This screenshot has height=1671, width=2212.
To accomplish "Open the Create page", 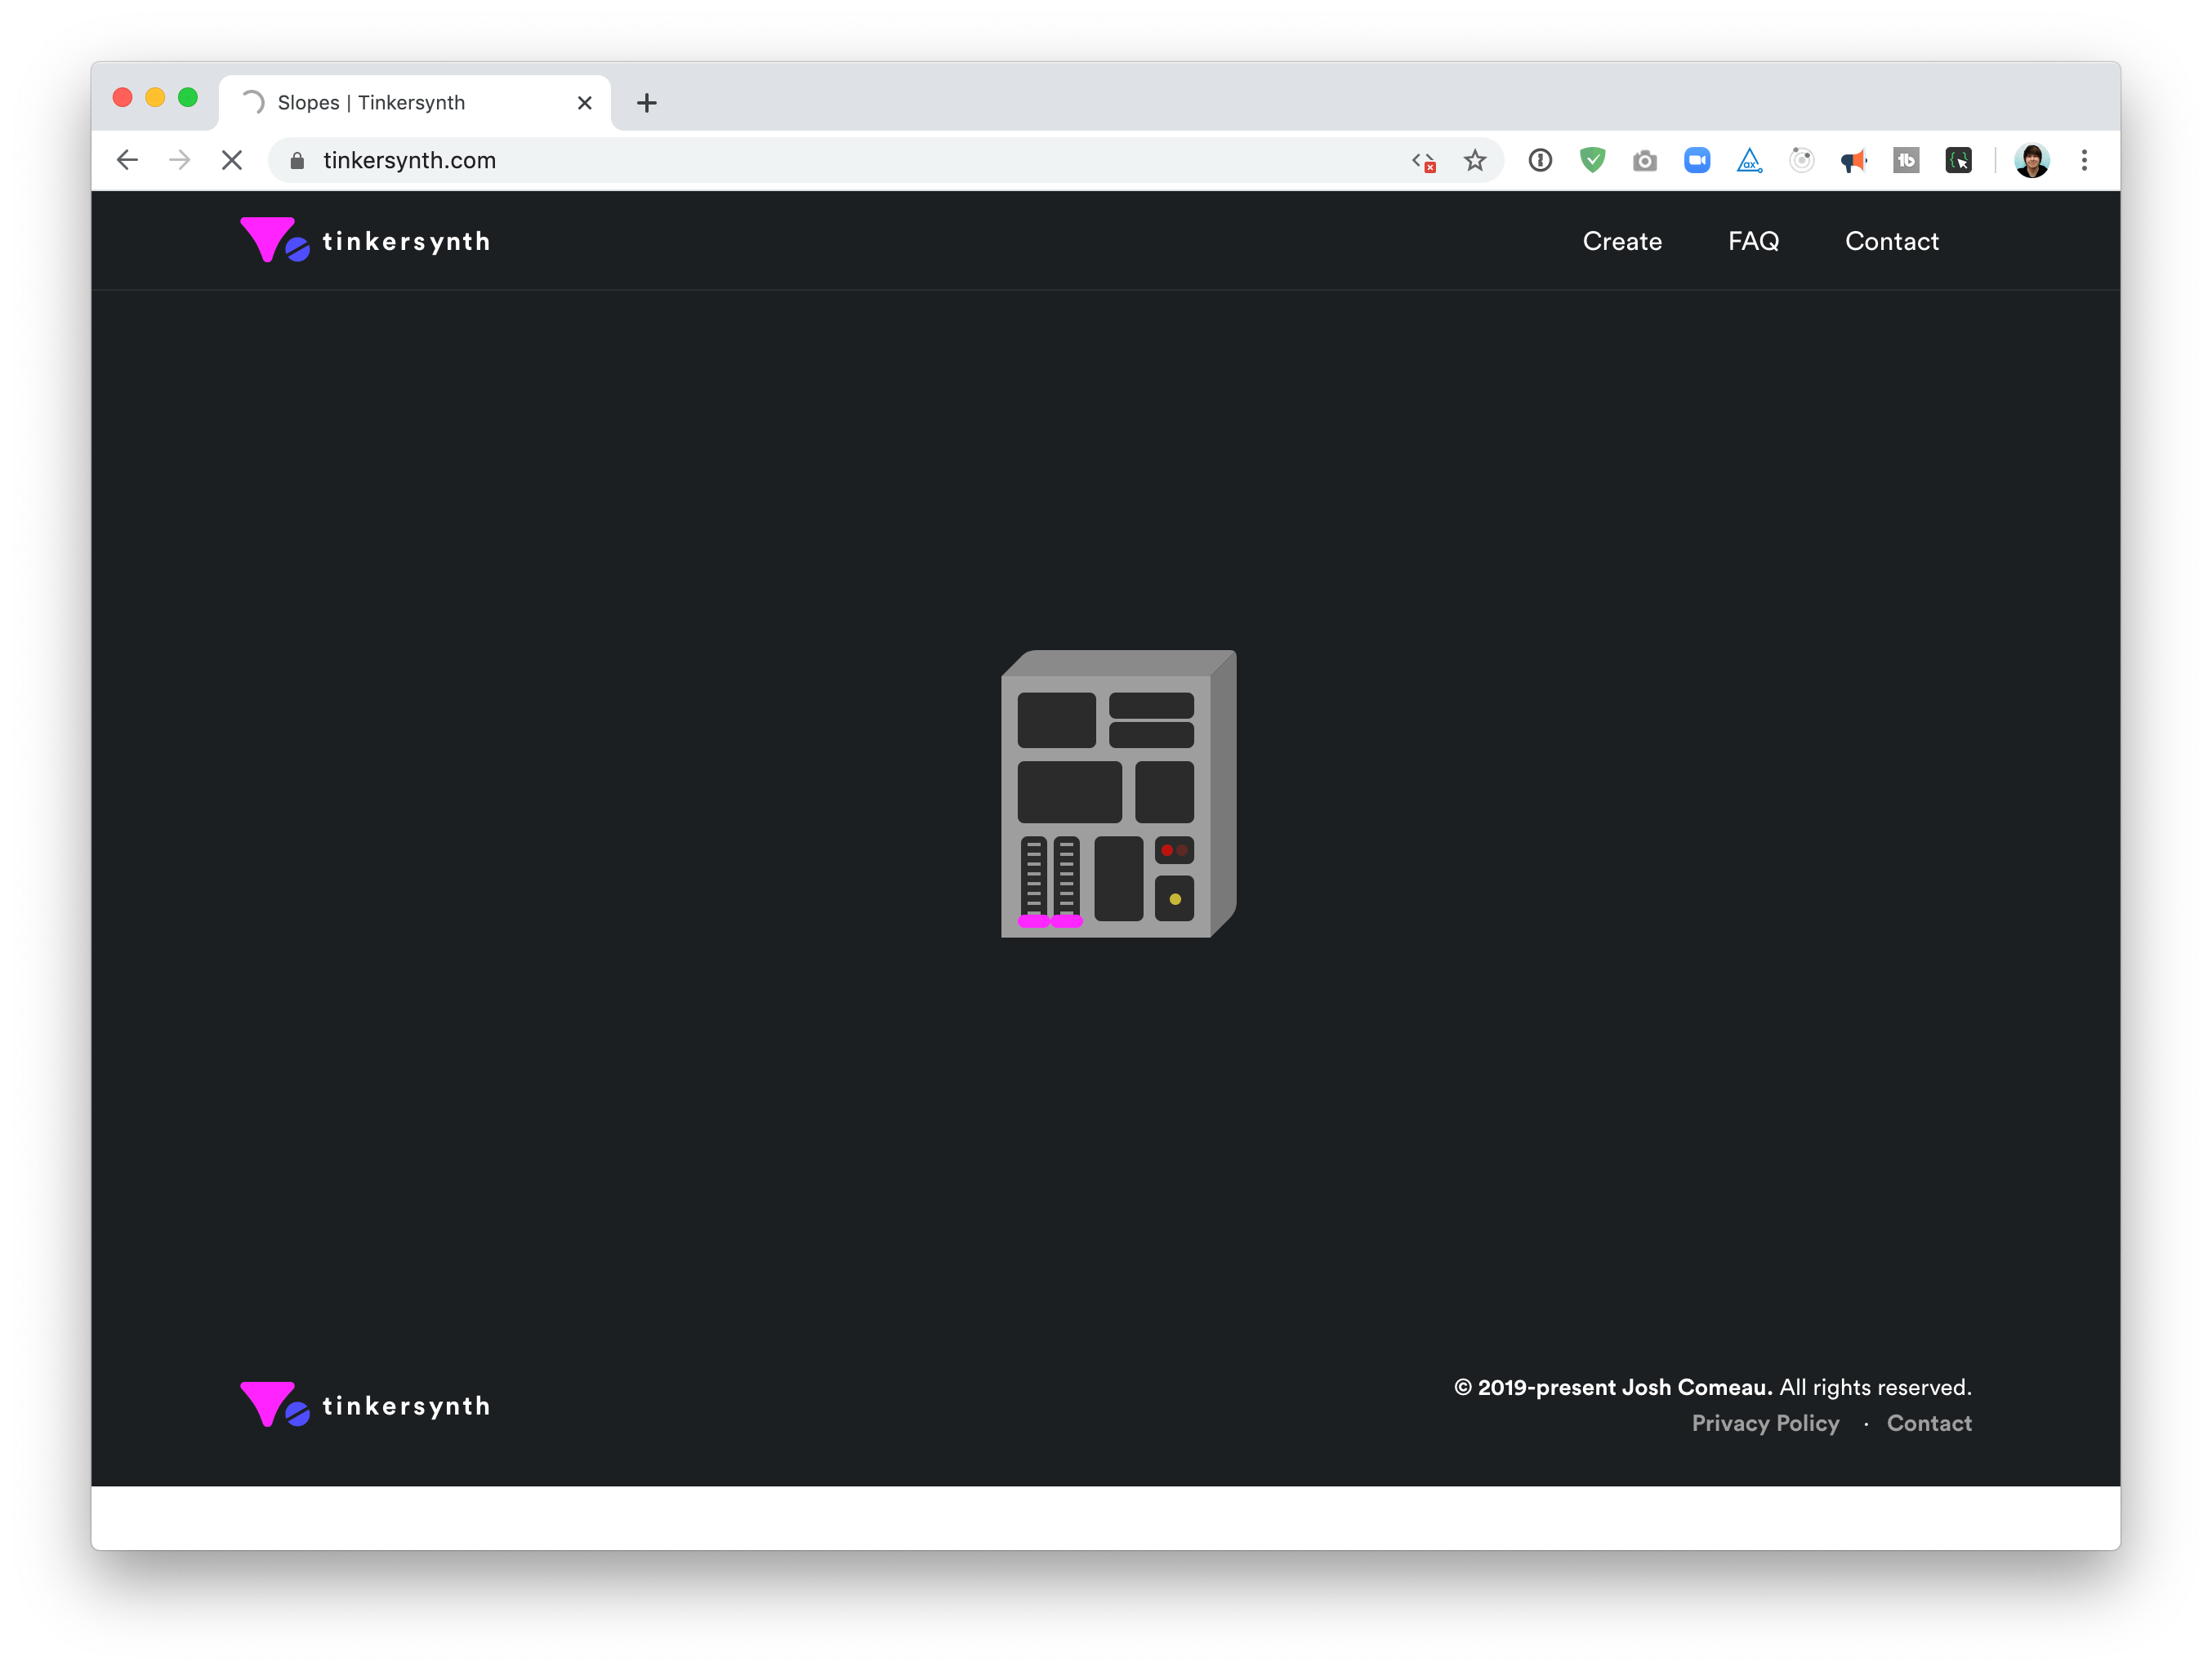I will [x=1622, y=241].
